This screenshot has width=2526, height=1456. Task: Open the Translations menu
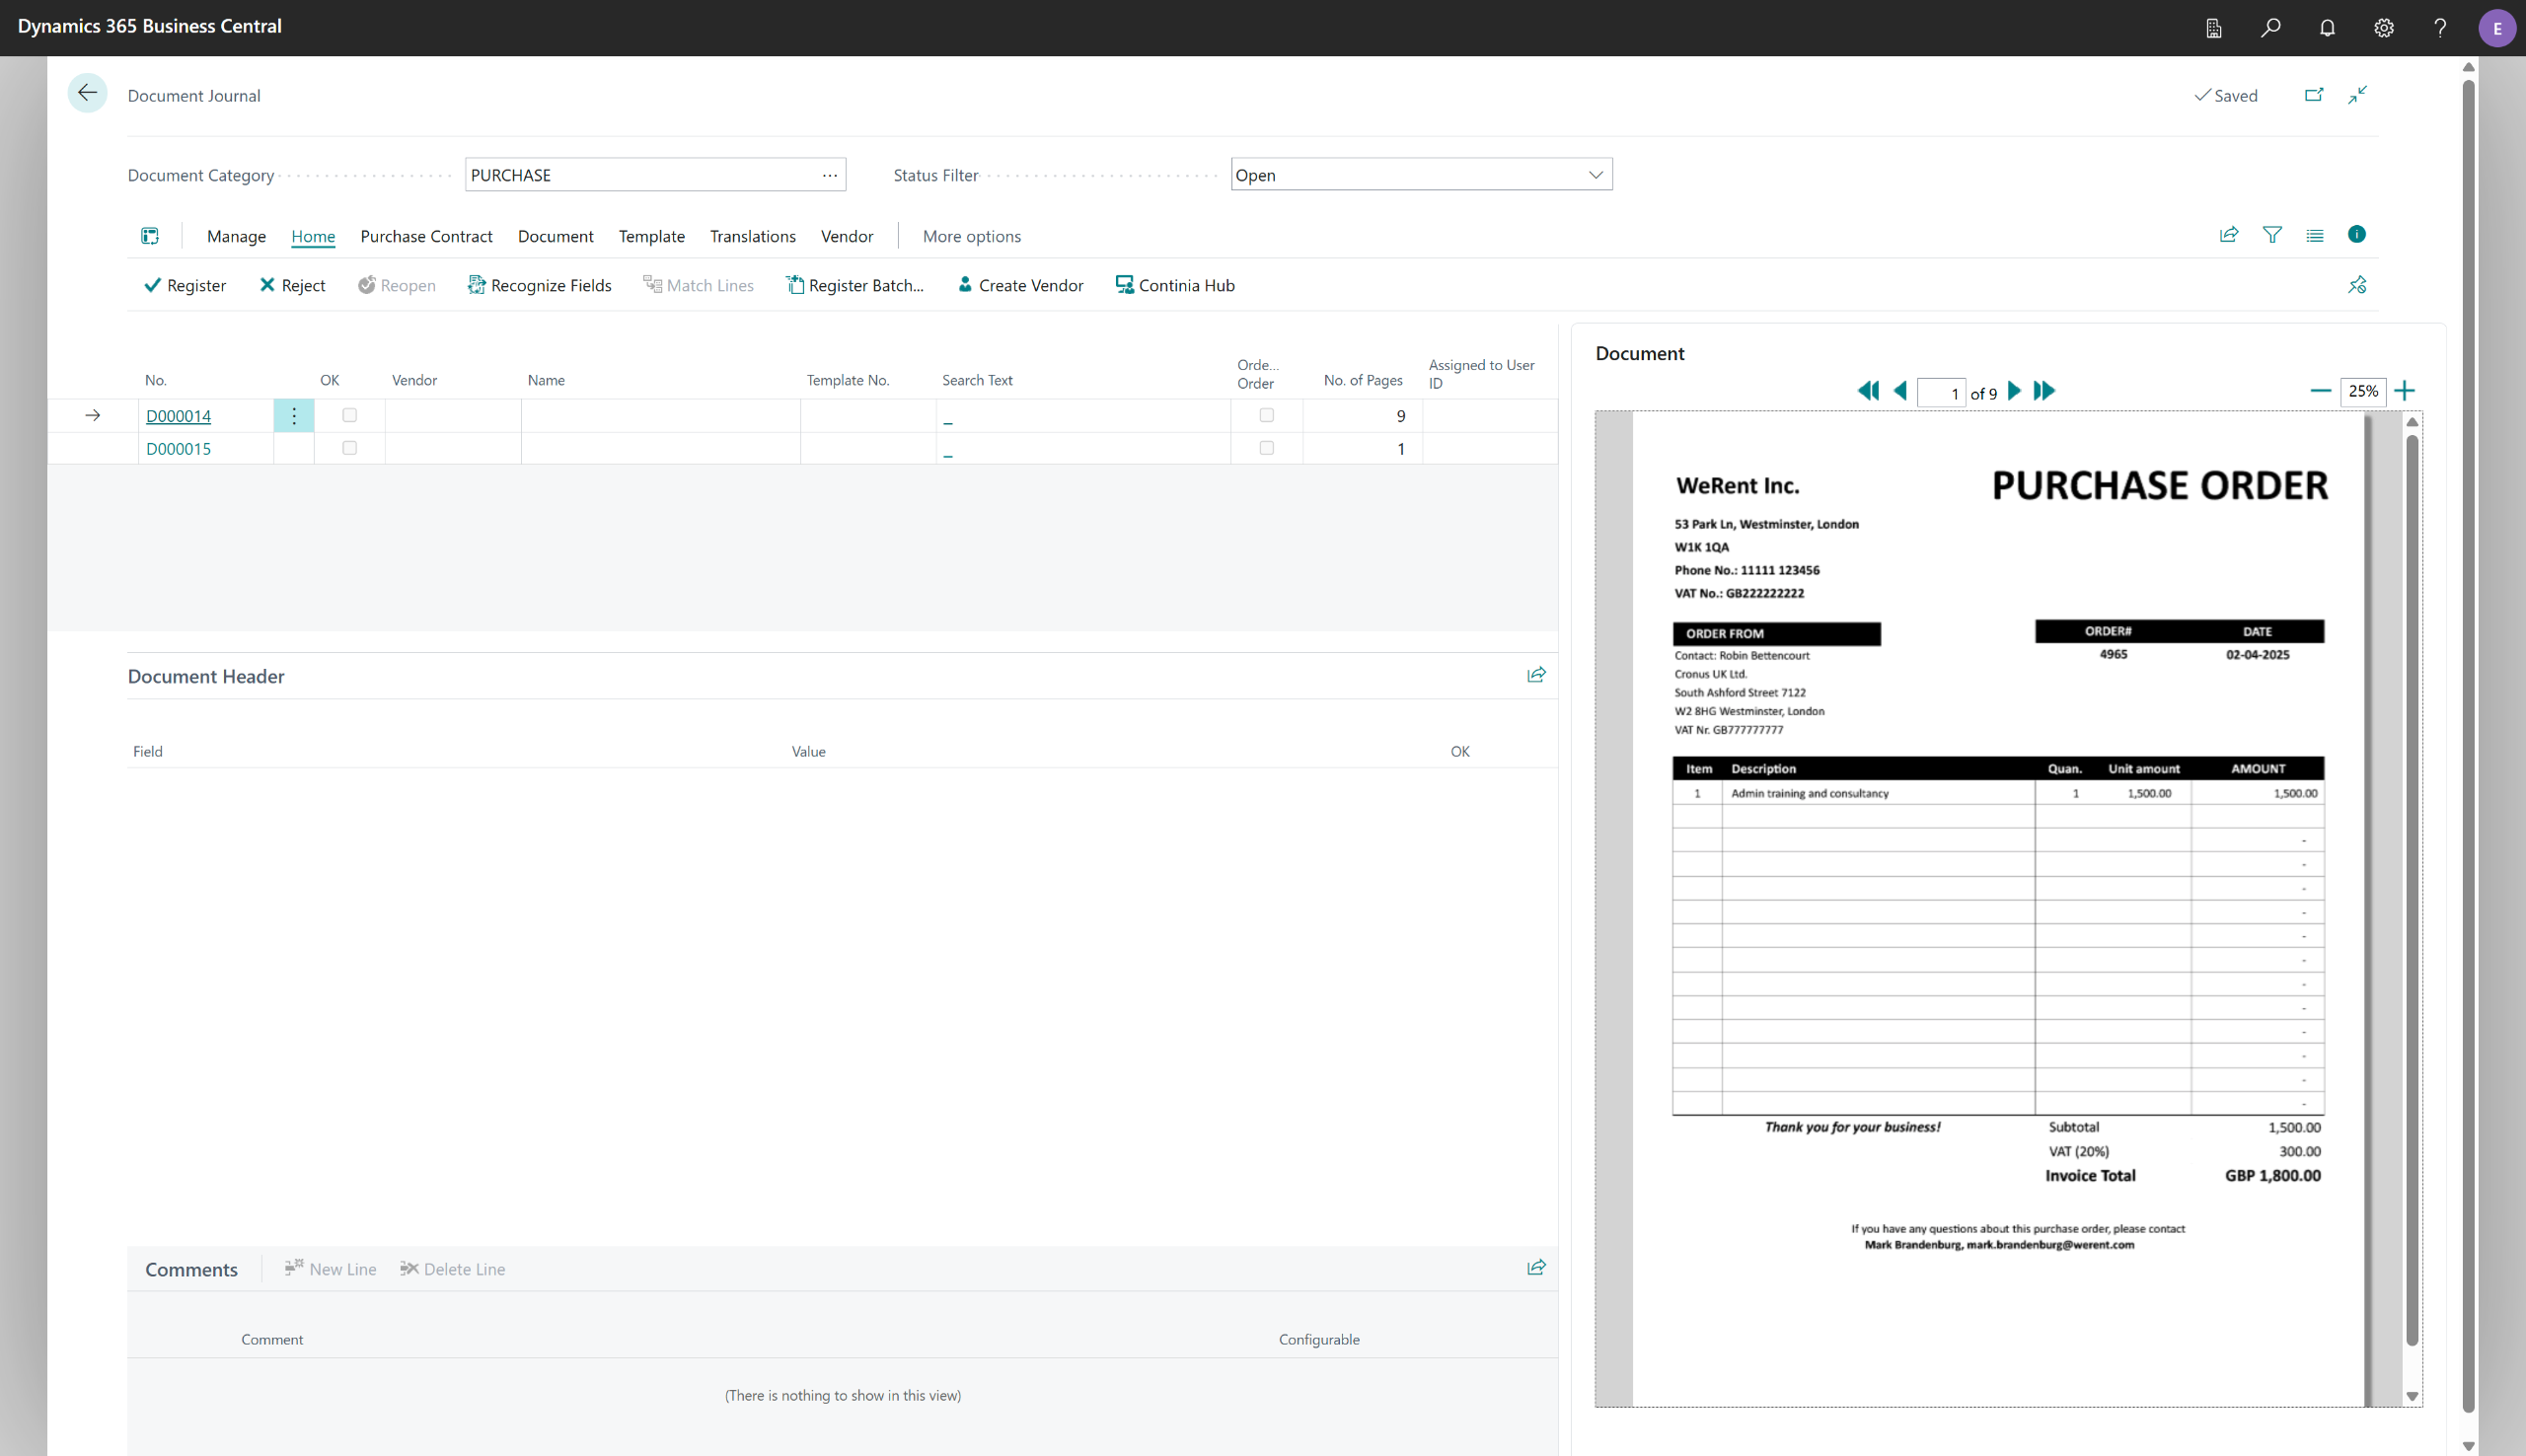[x=753, y=236]
